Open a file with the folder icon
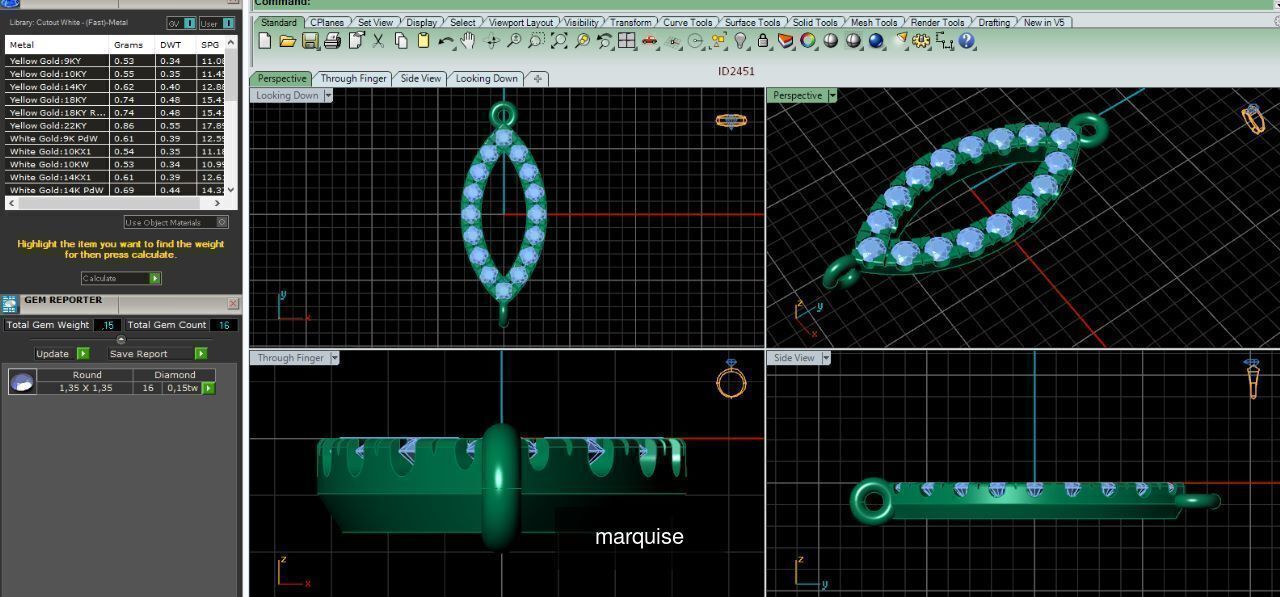Viewport: 1280px width, 597px height. (x=287, y=41)
